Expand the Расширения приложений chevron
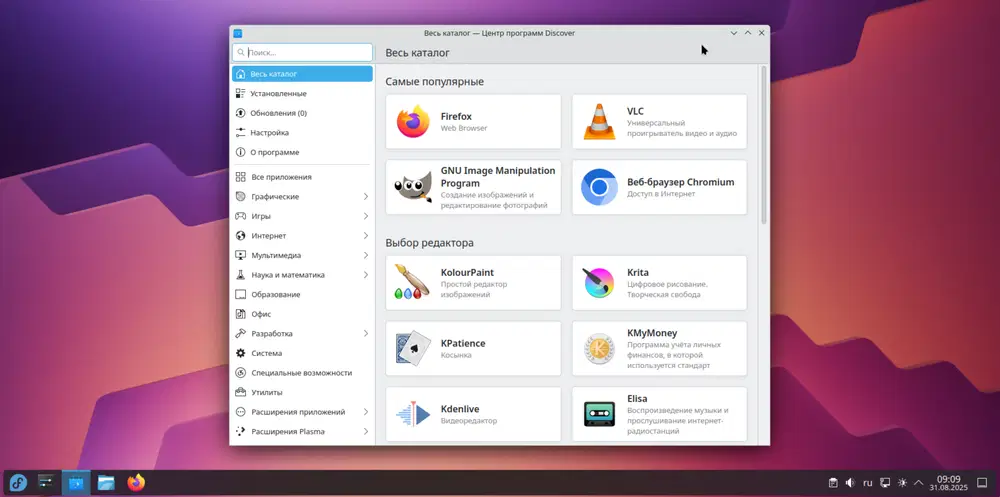The image size is (1000, 497). pyautogui.click(x=366, y=412)
